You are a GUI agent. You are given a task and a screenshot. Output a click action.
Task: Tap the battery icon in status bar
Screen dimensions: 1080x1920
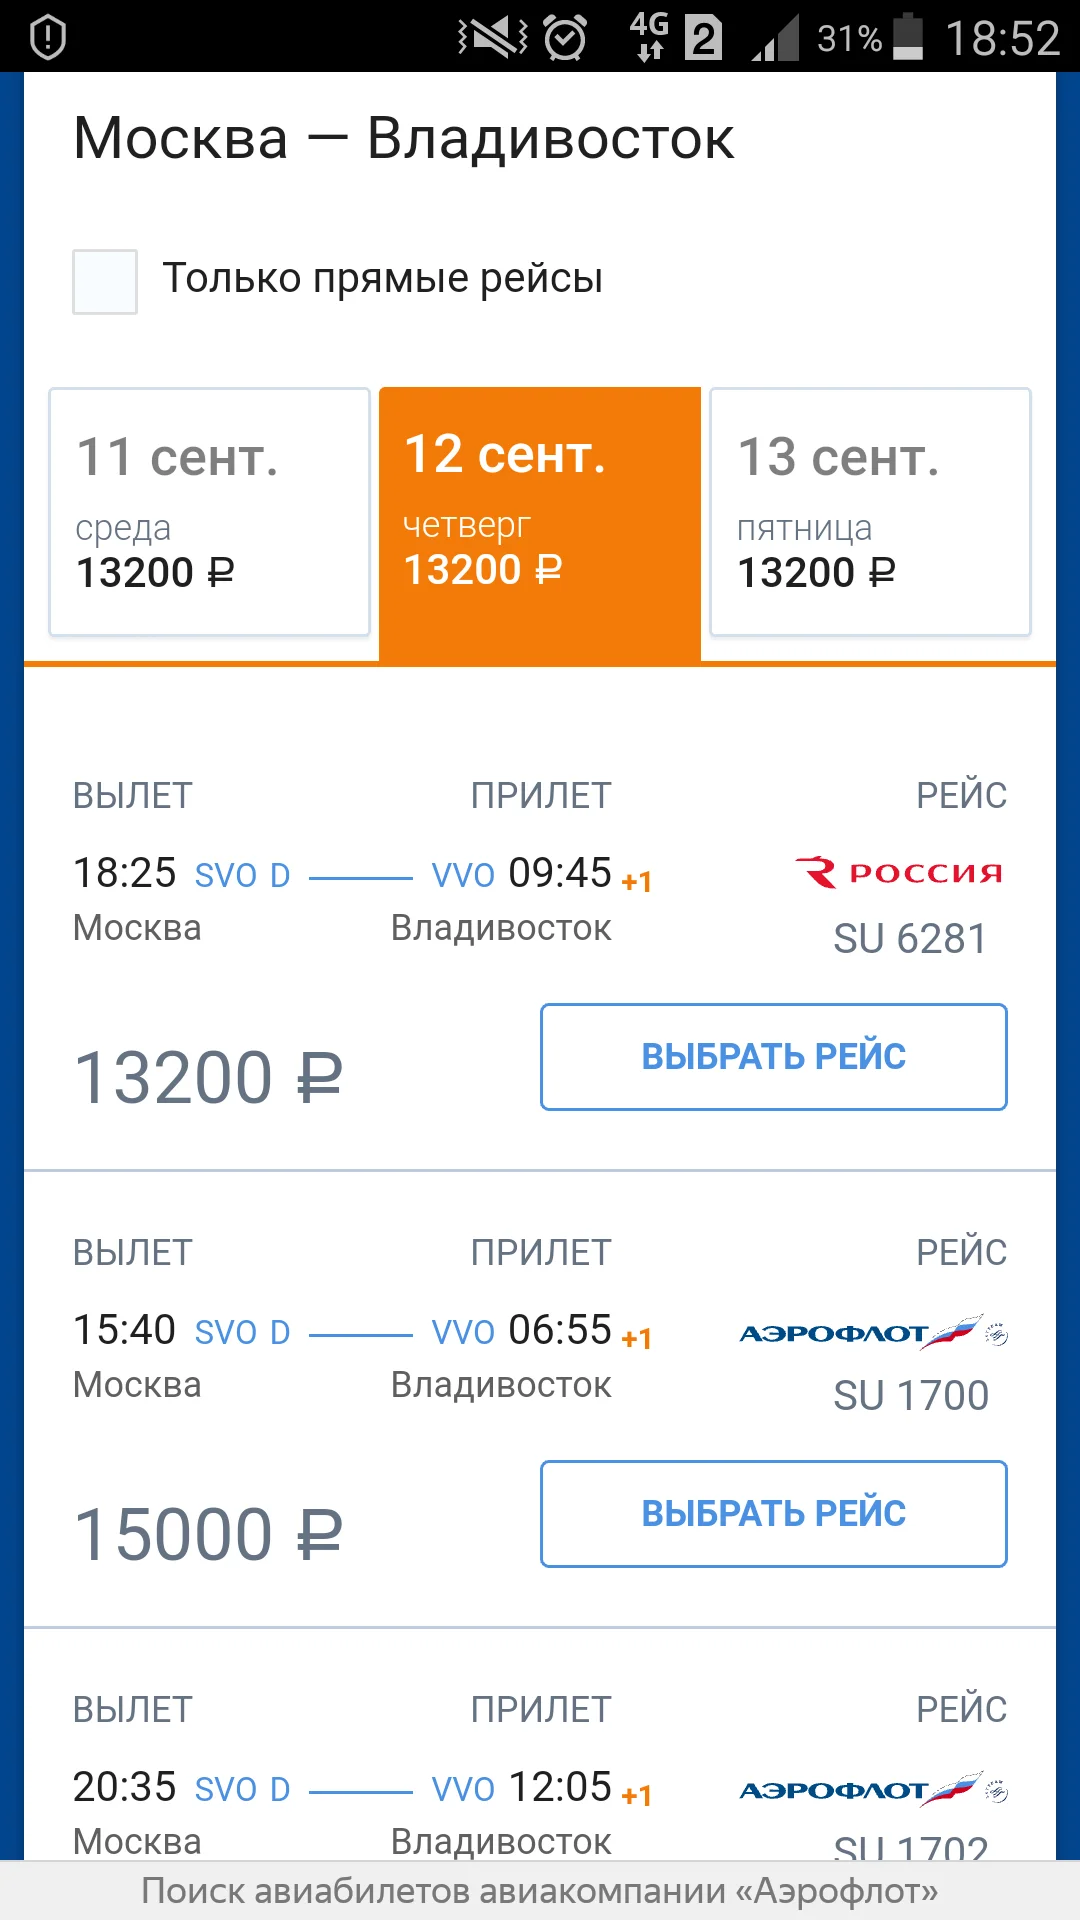click(x=907, y=38)
